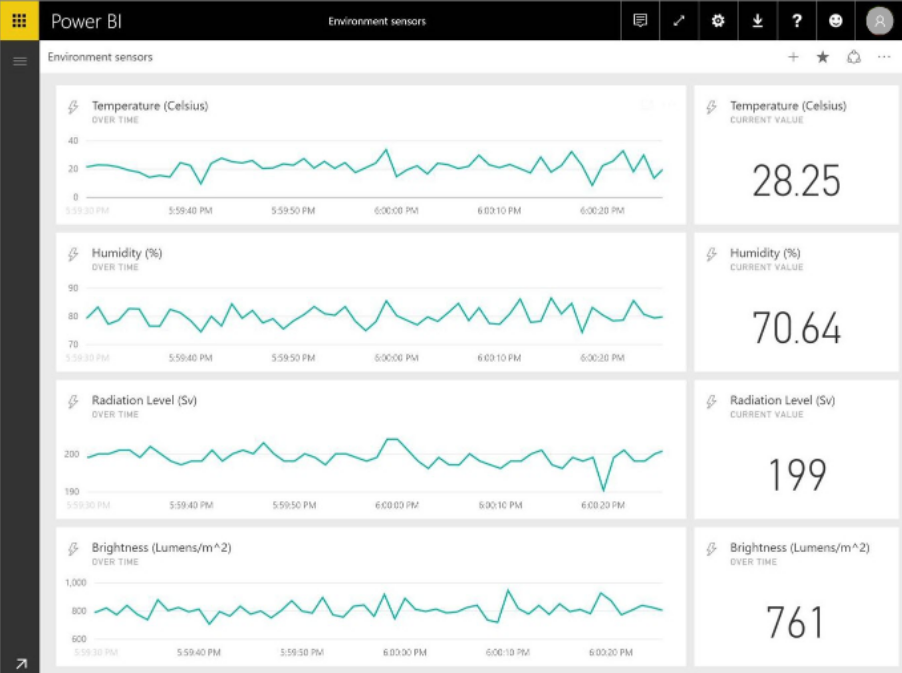Click the Power BI logo text
This screenshot has height=673, width=902.
pos(86,21)
